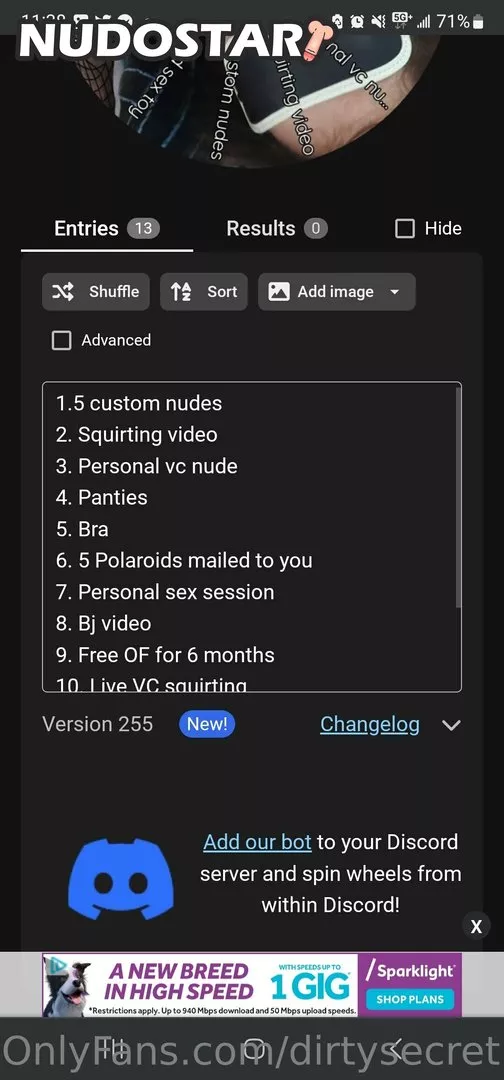Click the Add image picture icon
Image resolution: width=504 pixels, height=1080 pixels.
(279, 292)
